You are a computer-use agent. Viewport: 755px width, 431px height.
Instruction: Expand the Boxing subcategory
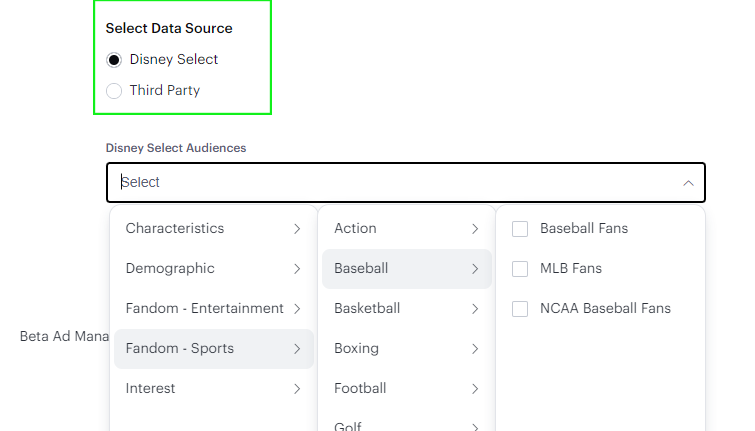[x=407, y=349]
